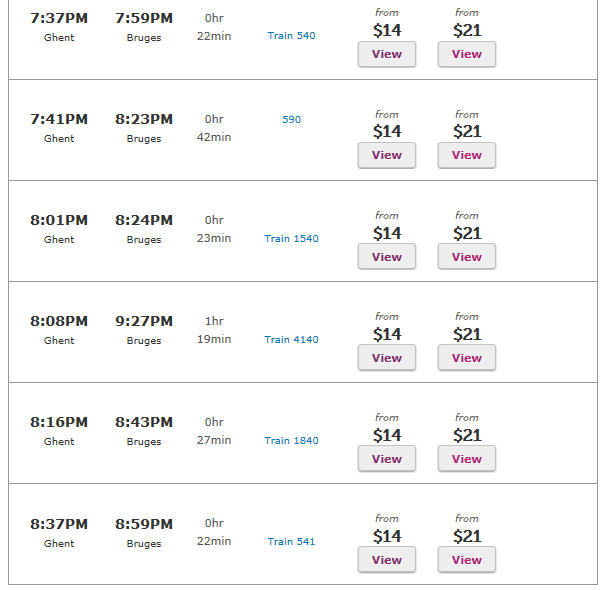
Task: View $14 fare for 8:16PM departure
Action: (x=386, y=458)
